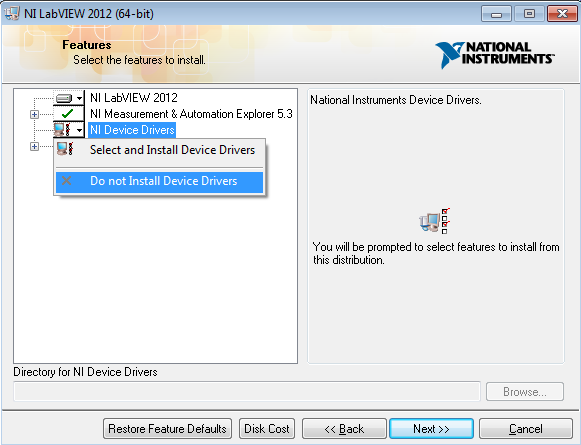
Task: Select NI Measurement & Automation Explorer 5.3
Action: pos(191,114)
